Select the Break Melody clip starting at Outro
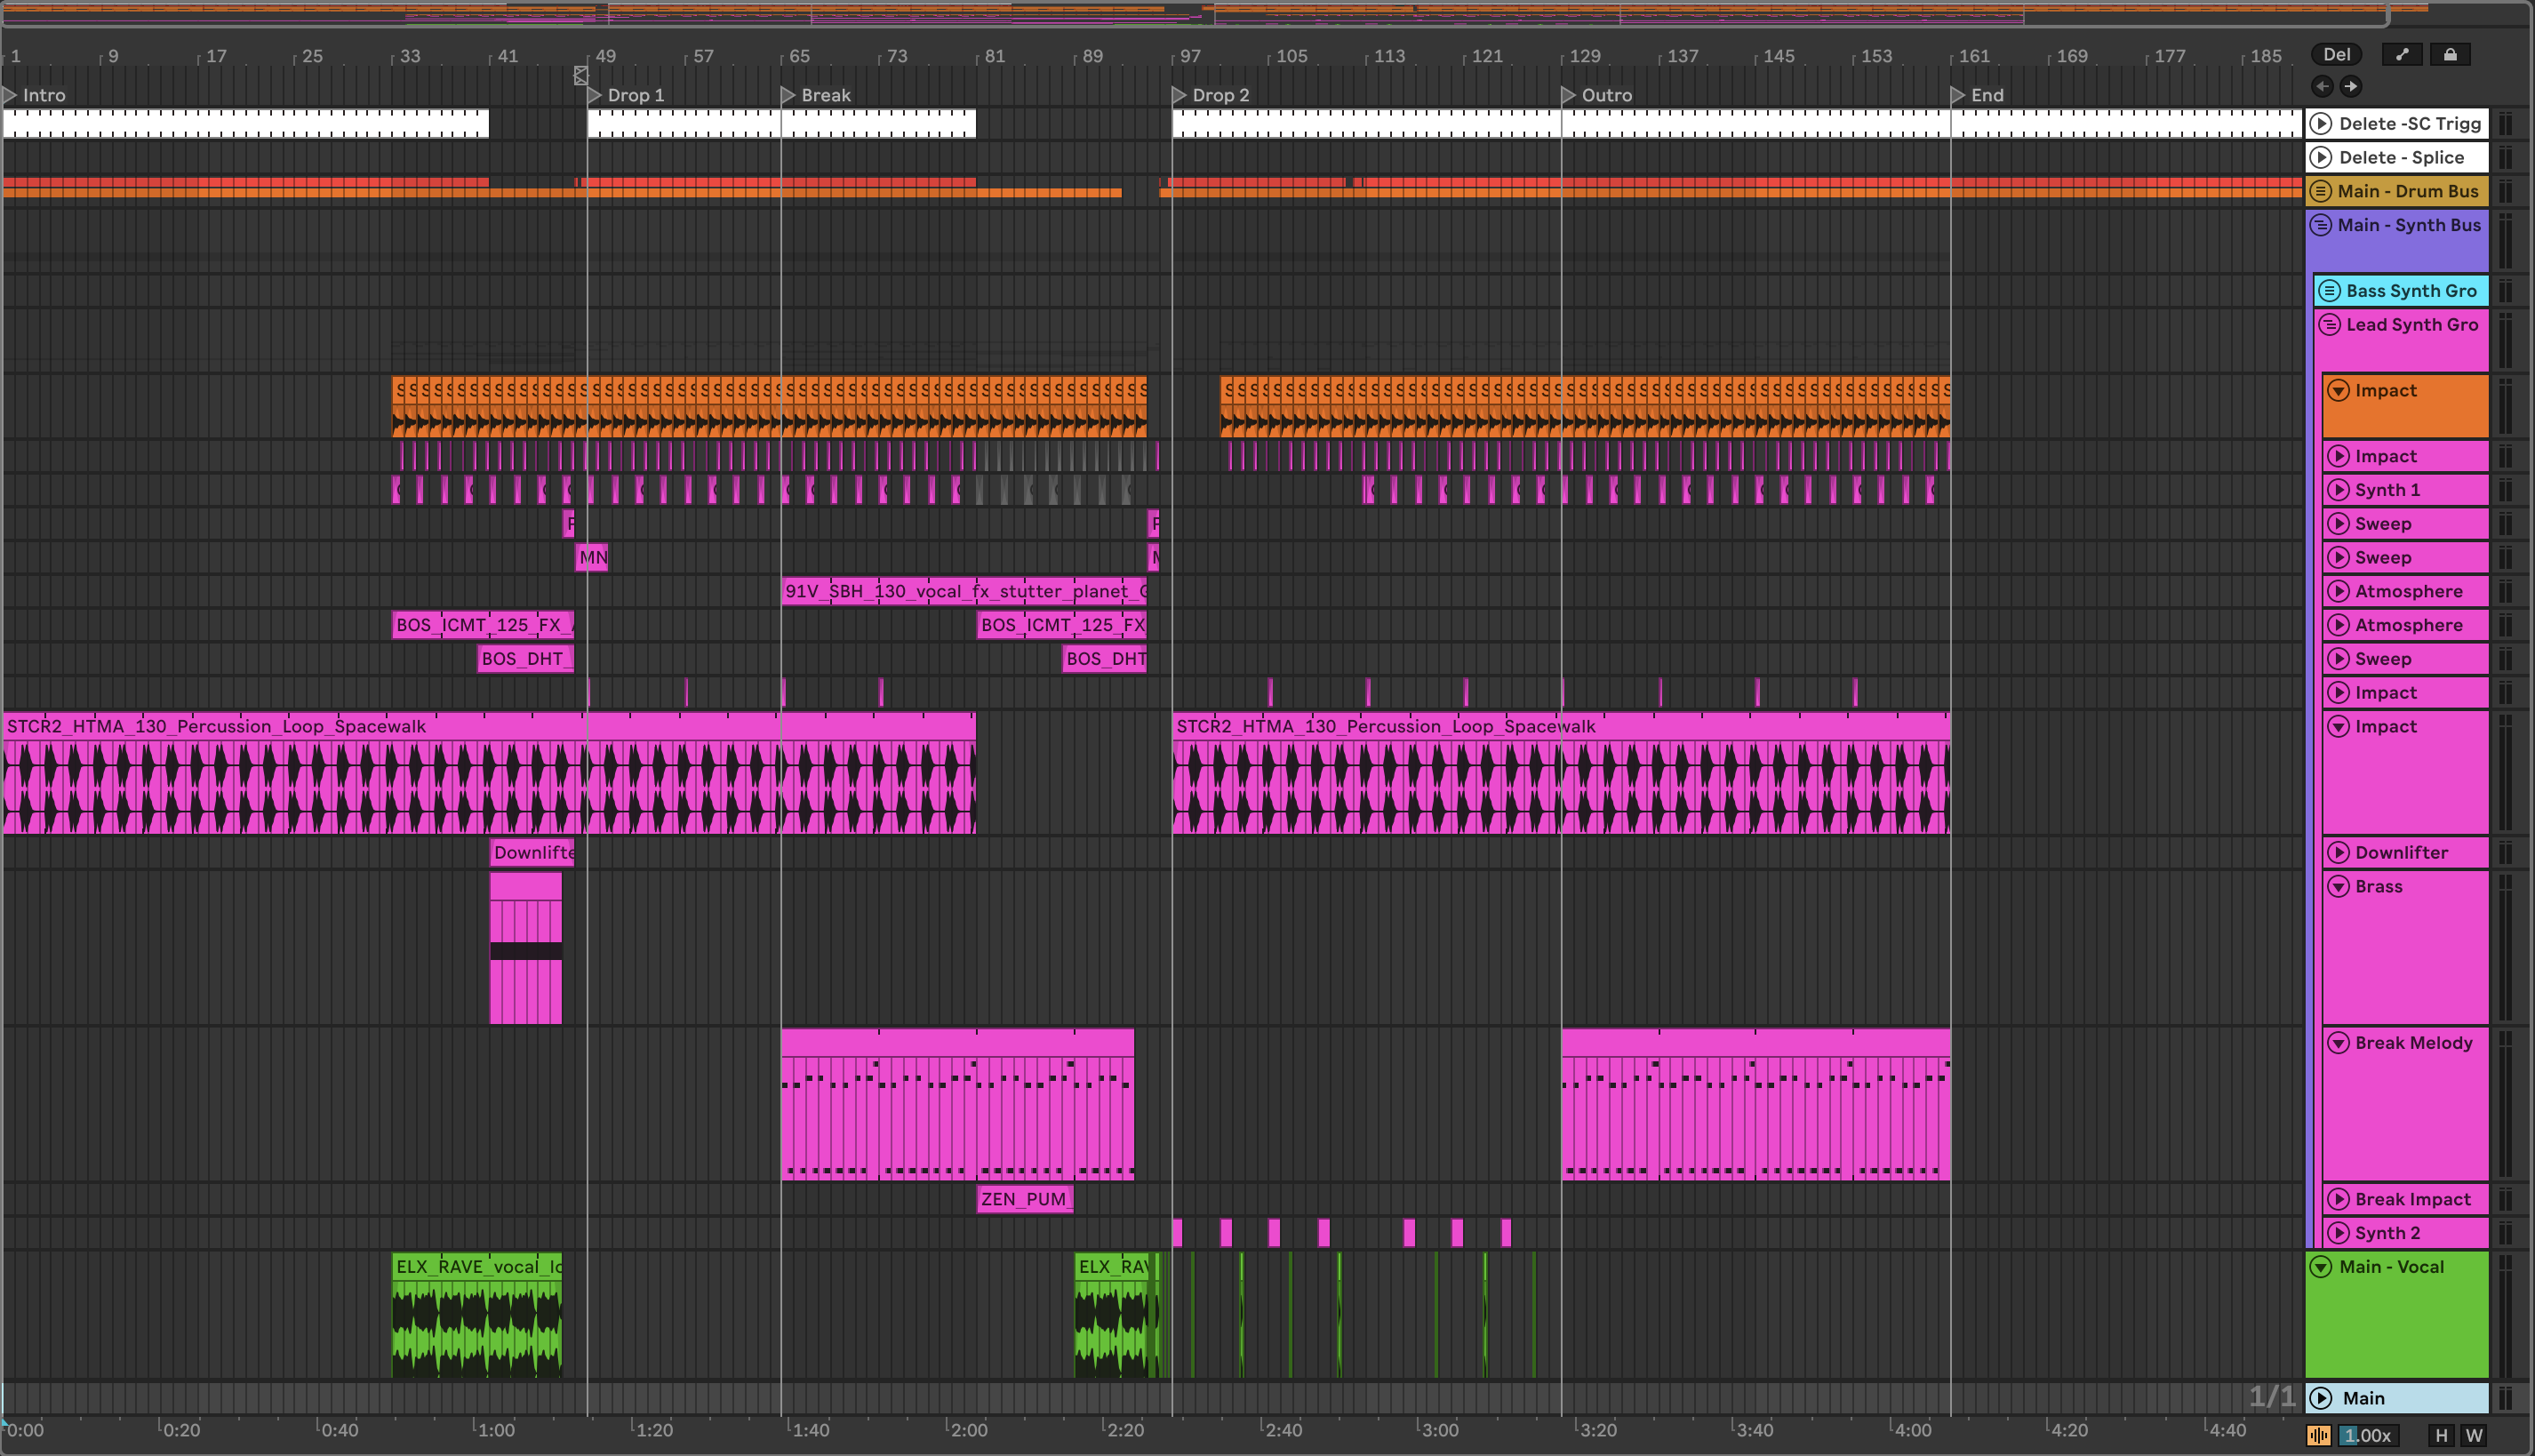Screen dimensions: 2535x1456 (x=1756, y=1104)
